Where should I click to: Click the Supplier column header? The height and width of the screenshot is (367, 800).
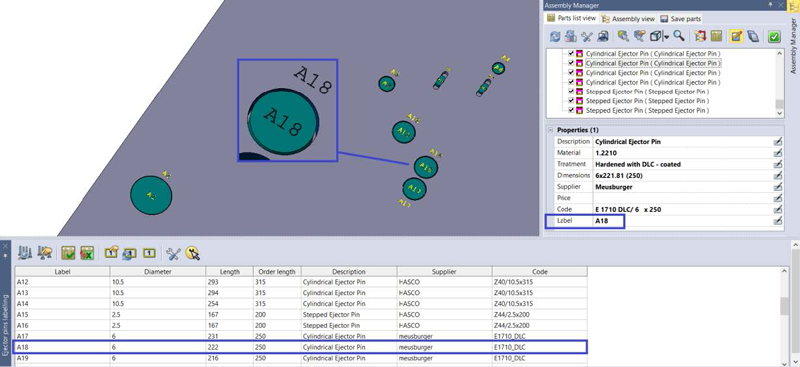tap(444, 272)
